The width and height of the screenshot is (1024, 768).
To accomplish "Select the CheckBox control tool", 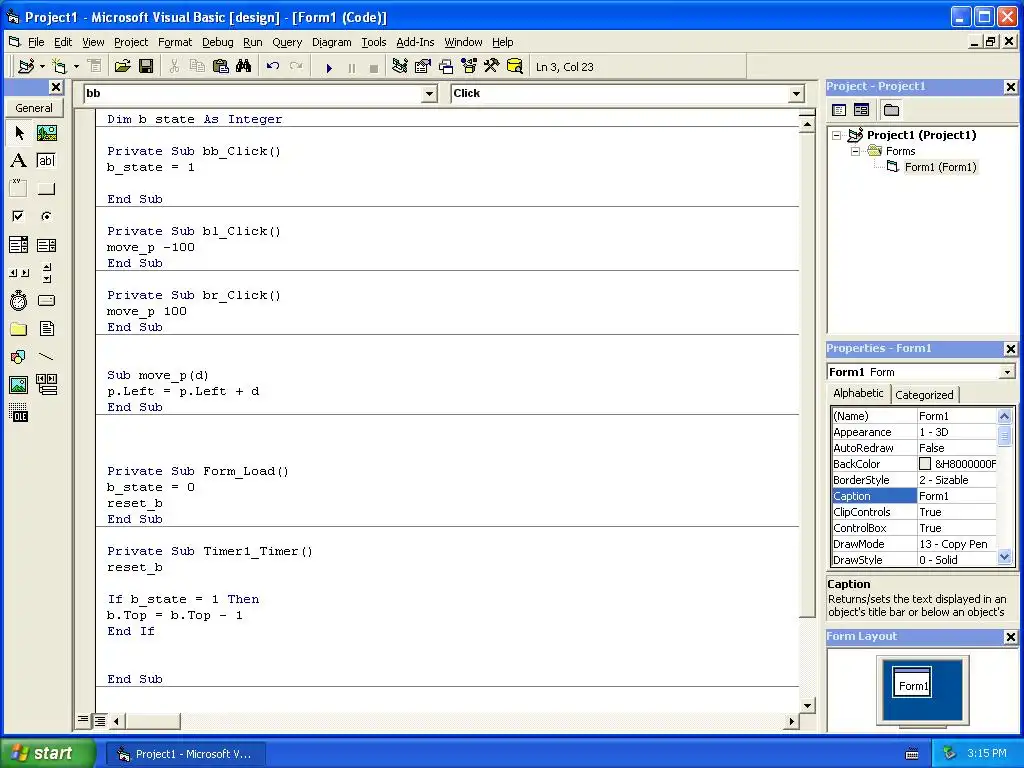I will point(18,216).
